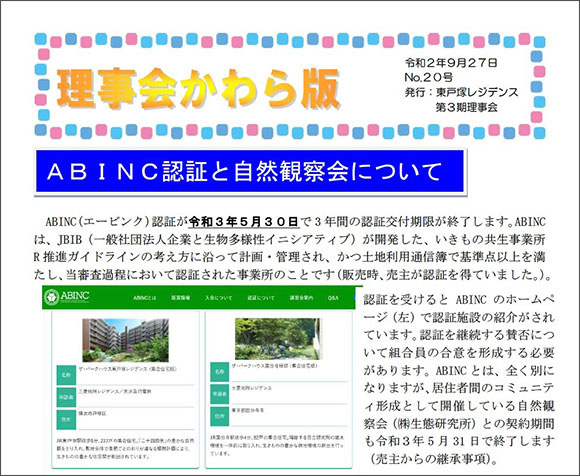Select the 認証について navigation item
This screenshot has width=580, height=476.
[x=261, y=298]
